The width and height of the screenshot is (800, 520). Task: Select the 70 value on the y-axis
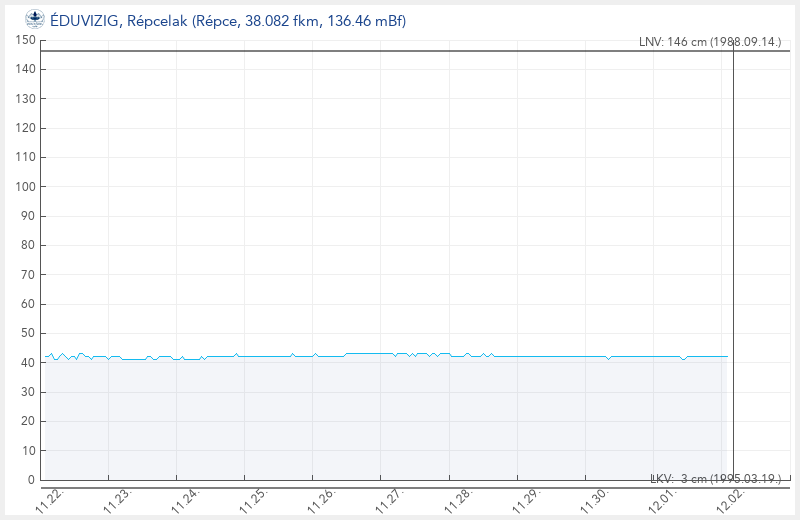(x=29, y=275)
